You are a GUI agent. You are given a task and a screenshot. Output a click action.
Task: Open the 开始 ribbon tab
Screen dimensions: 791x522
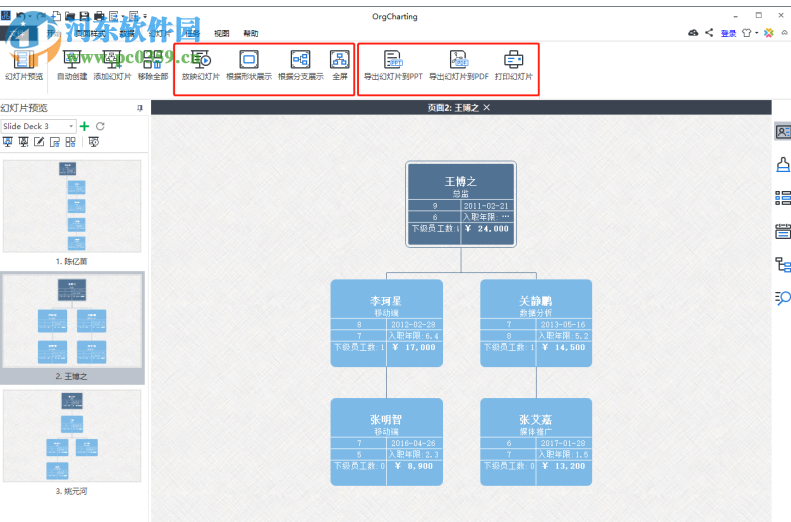click(53, 33)
